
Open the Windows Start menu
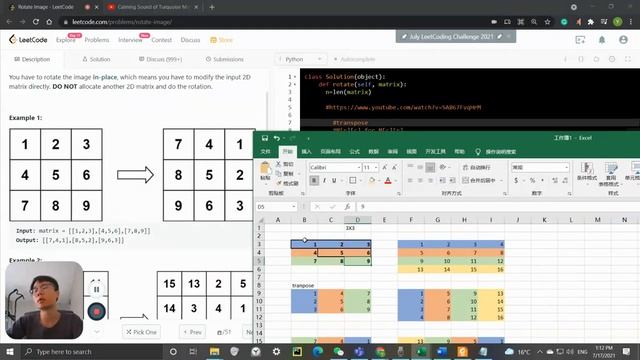tap(10, 351)
